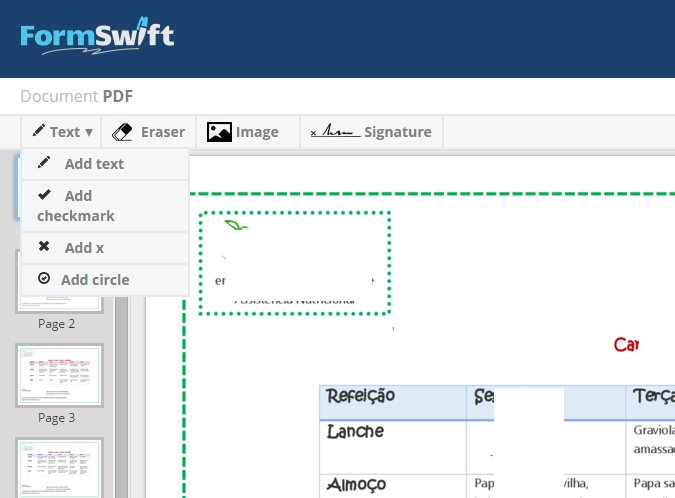Viewport: 675px width, 498px height.
Task: Select the pencil icon in Text tool
Action: coord(38,132)
